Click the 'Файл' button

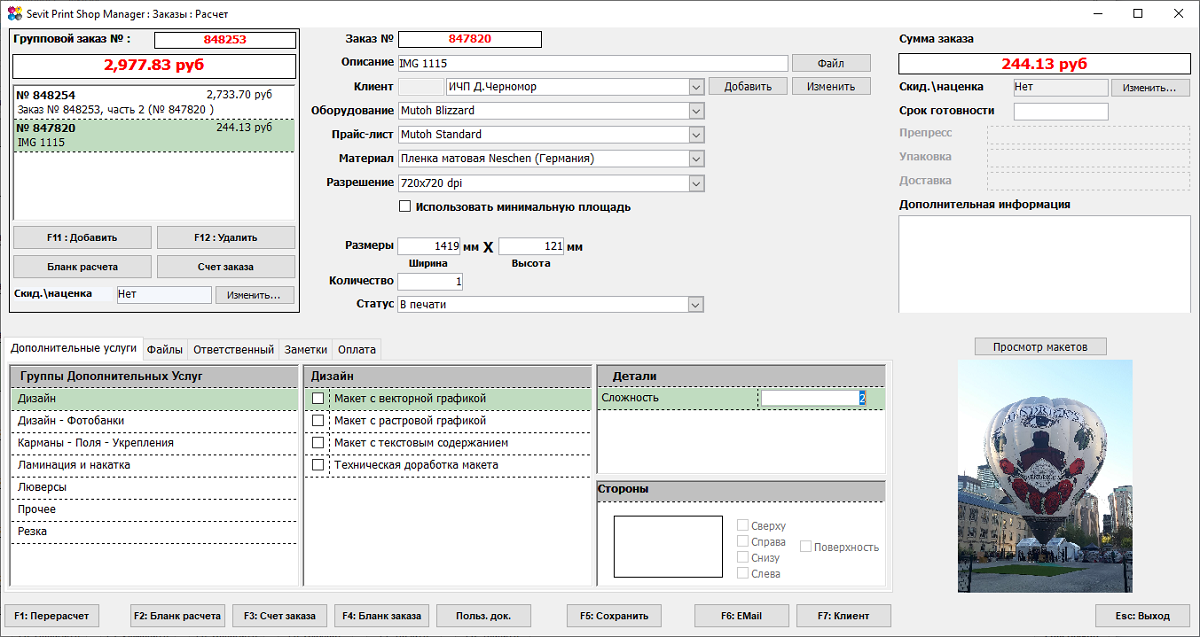click(x=831, y=63)
